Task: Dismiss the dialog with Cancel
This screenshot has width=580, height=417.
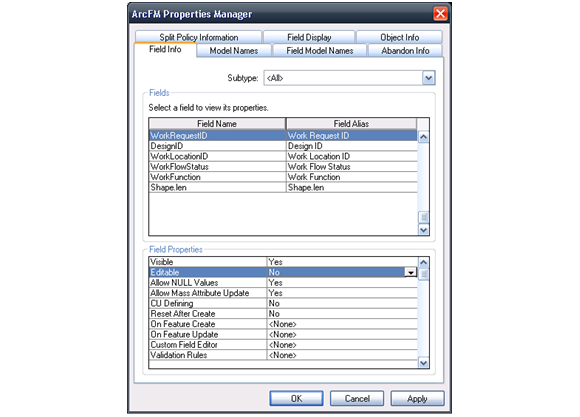Action: click(x=357, y=398)
